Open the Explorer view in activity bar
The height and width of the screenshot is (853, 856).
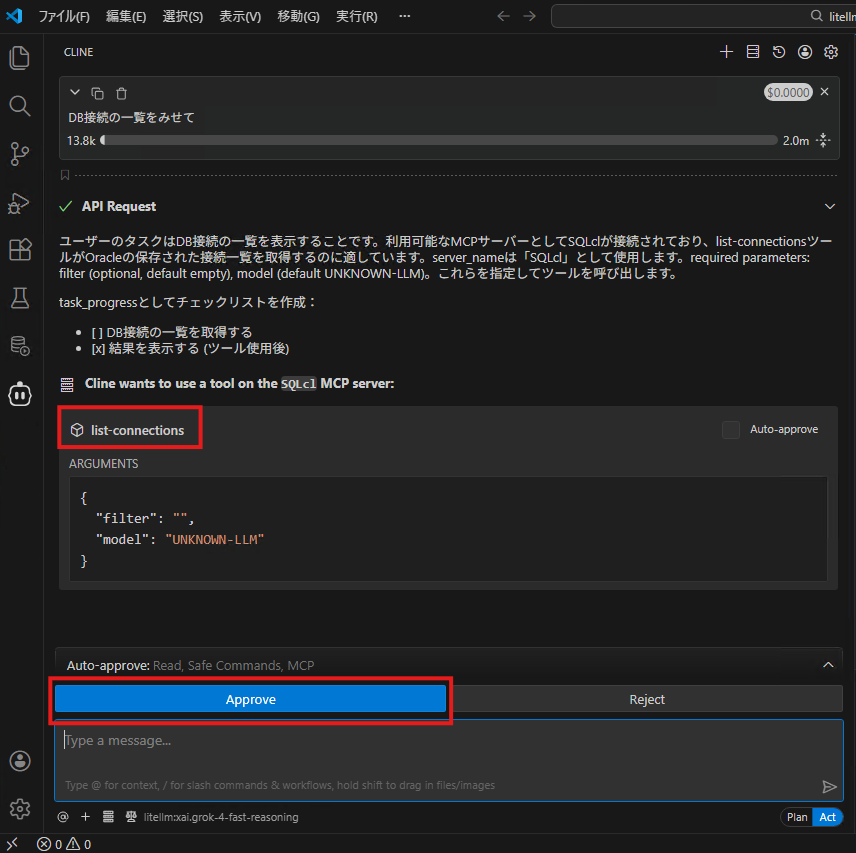[20, 58]
